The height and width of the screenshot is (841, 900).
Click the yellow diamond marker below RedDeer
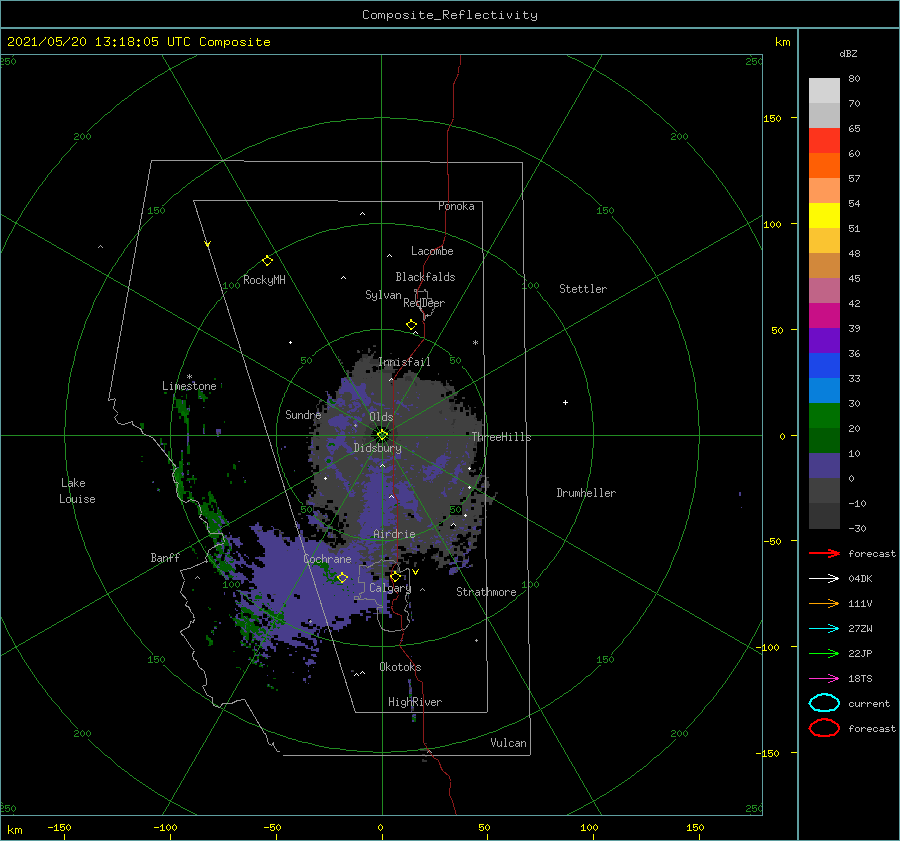[x=411, y=325]
